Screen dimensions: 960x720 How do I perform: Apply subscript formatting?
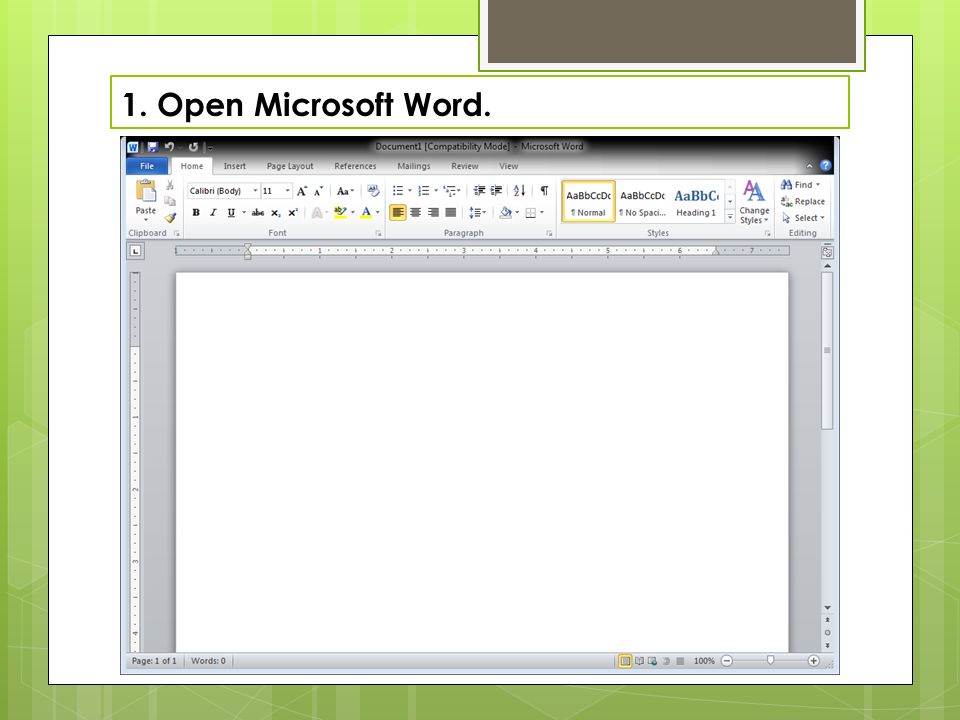click(276, 212)
